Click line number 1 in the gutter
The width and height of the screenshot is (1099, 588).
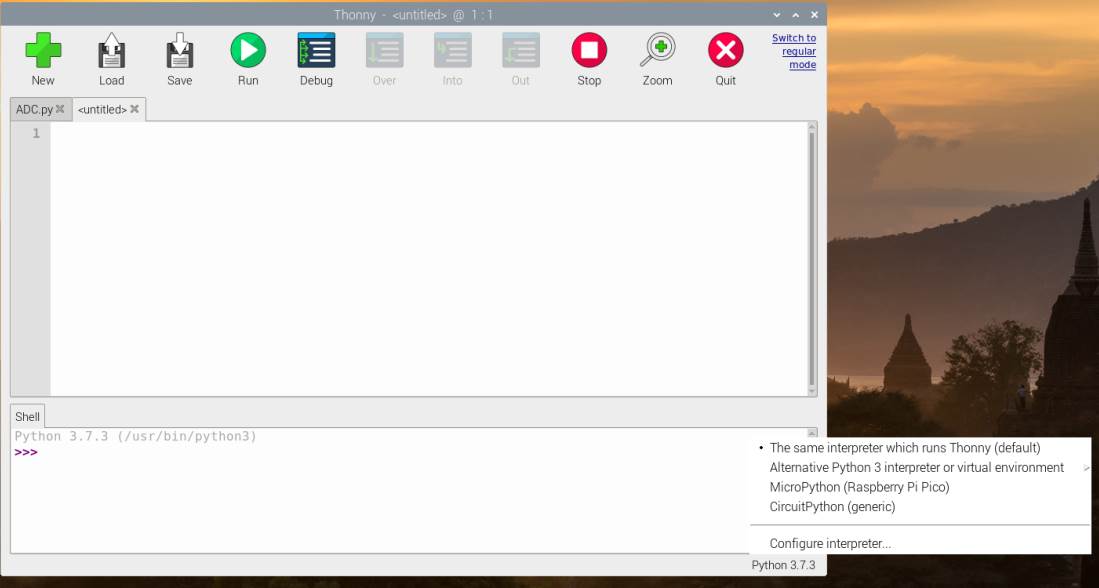click(36, 133)
